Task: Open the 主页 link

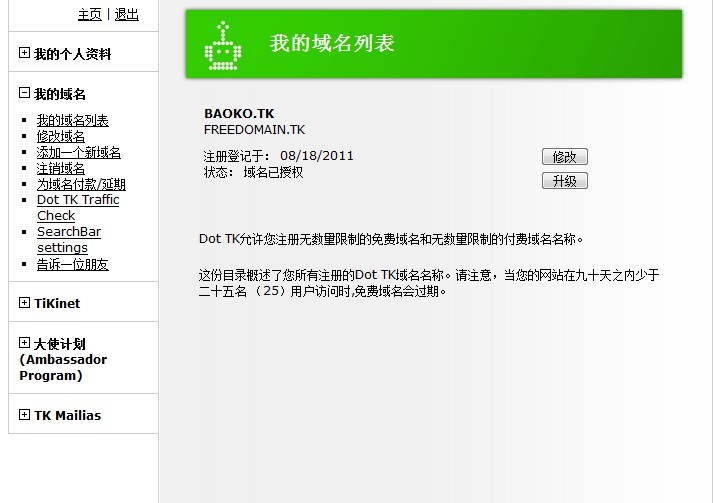Action: (90, 15)
